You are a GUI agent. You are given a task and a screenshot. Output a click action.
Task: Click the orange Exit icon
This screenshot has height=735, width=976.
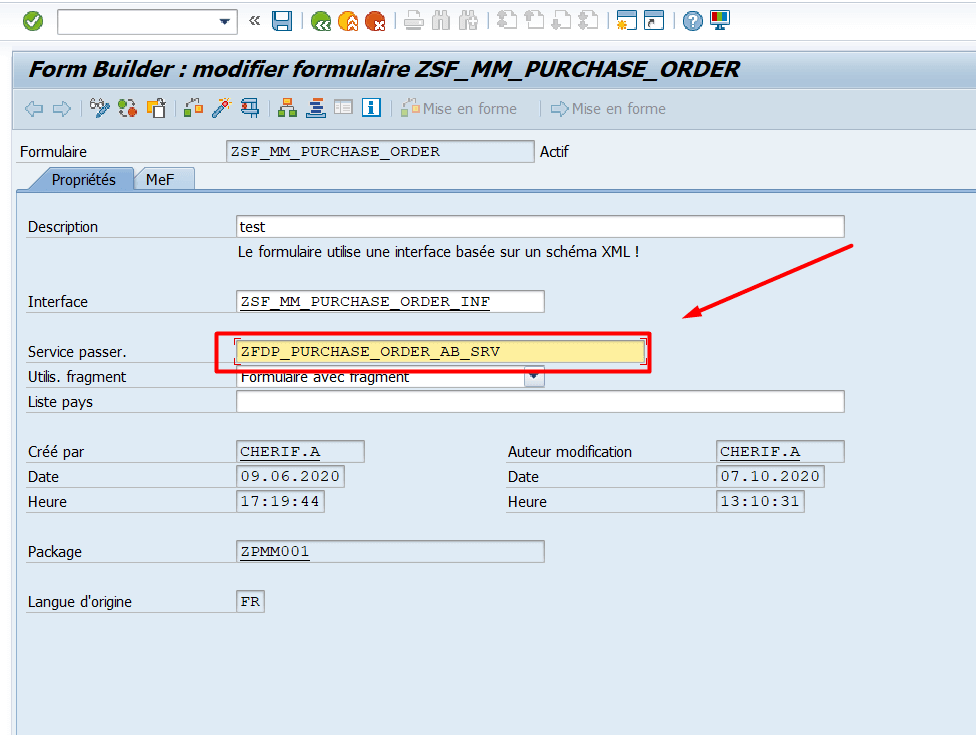[x=348, y=22]
